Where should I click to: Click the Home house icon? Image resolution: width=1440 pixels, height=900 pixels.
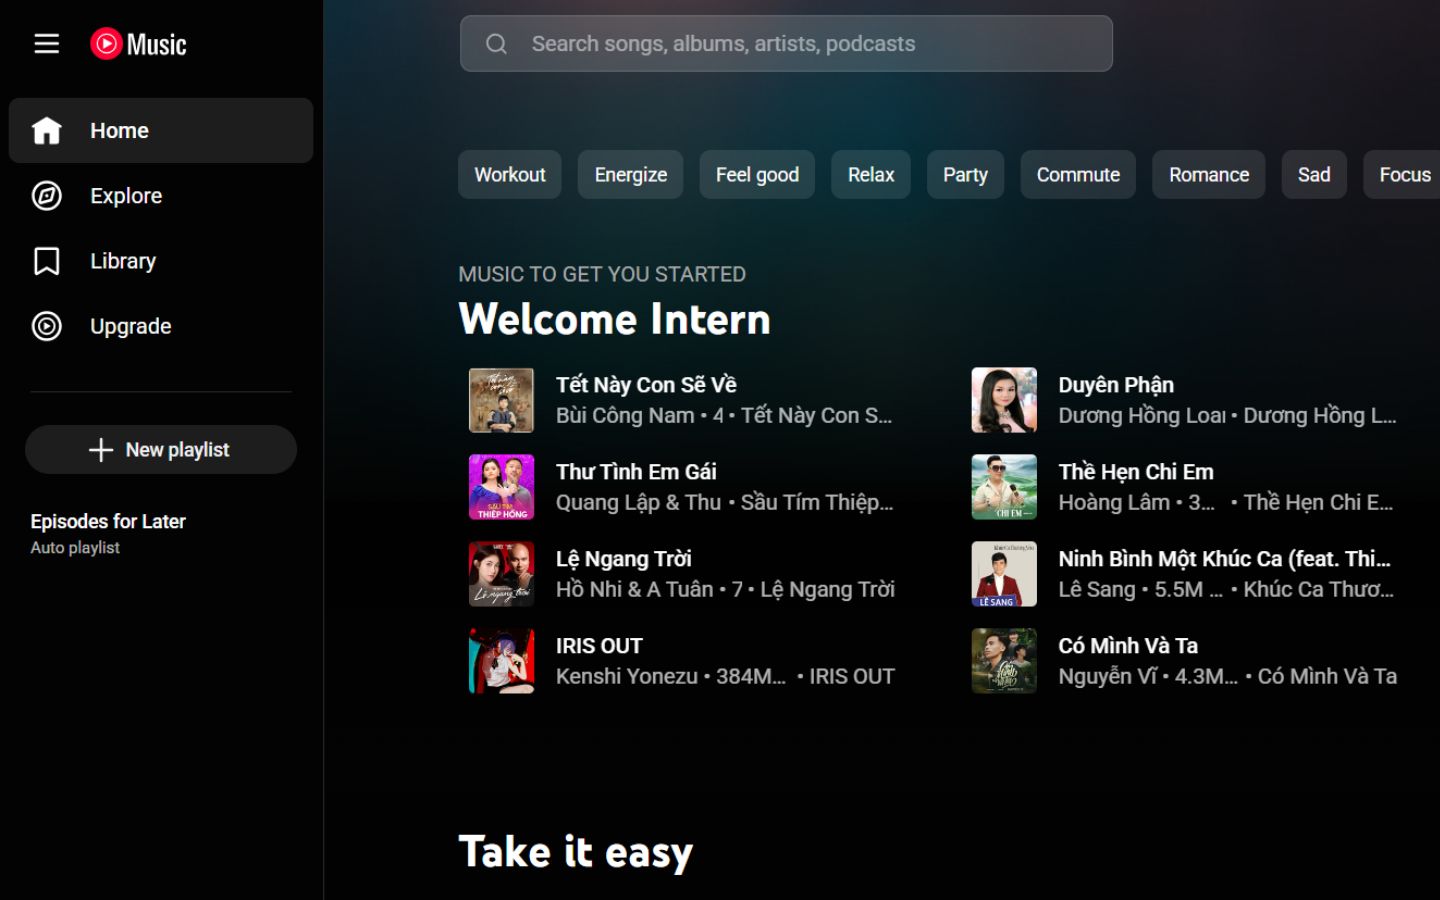pyautogui.click(x=47, y=131)
